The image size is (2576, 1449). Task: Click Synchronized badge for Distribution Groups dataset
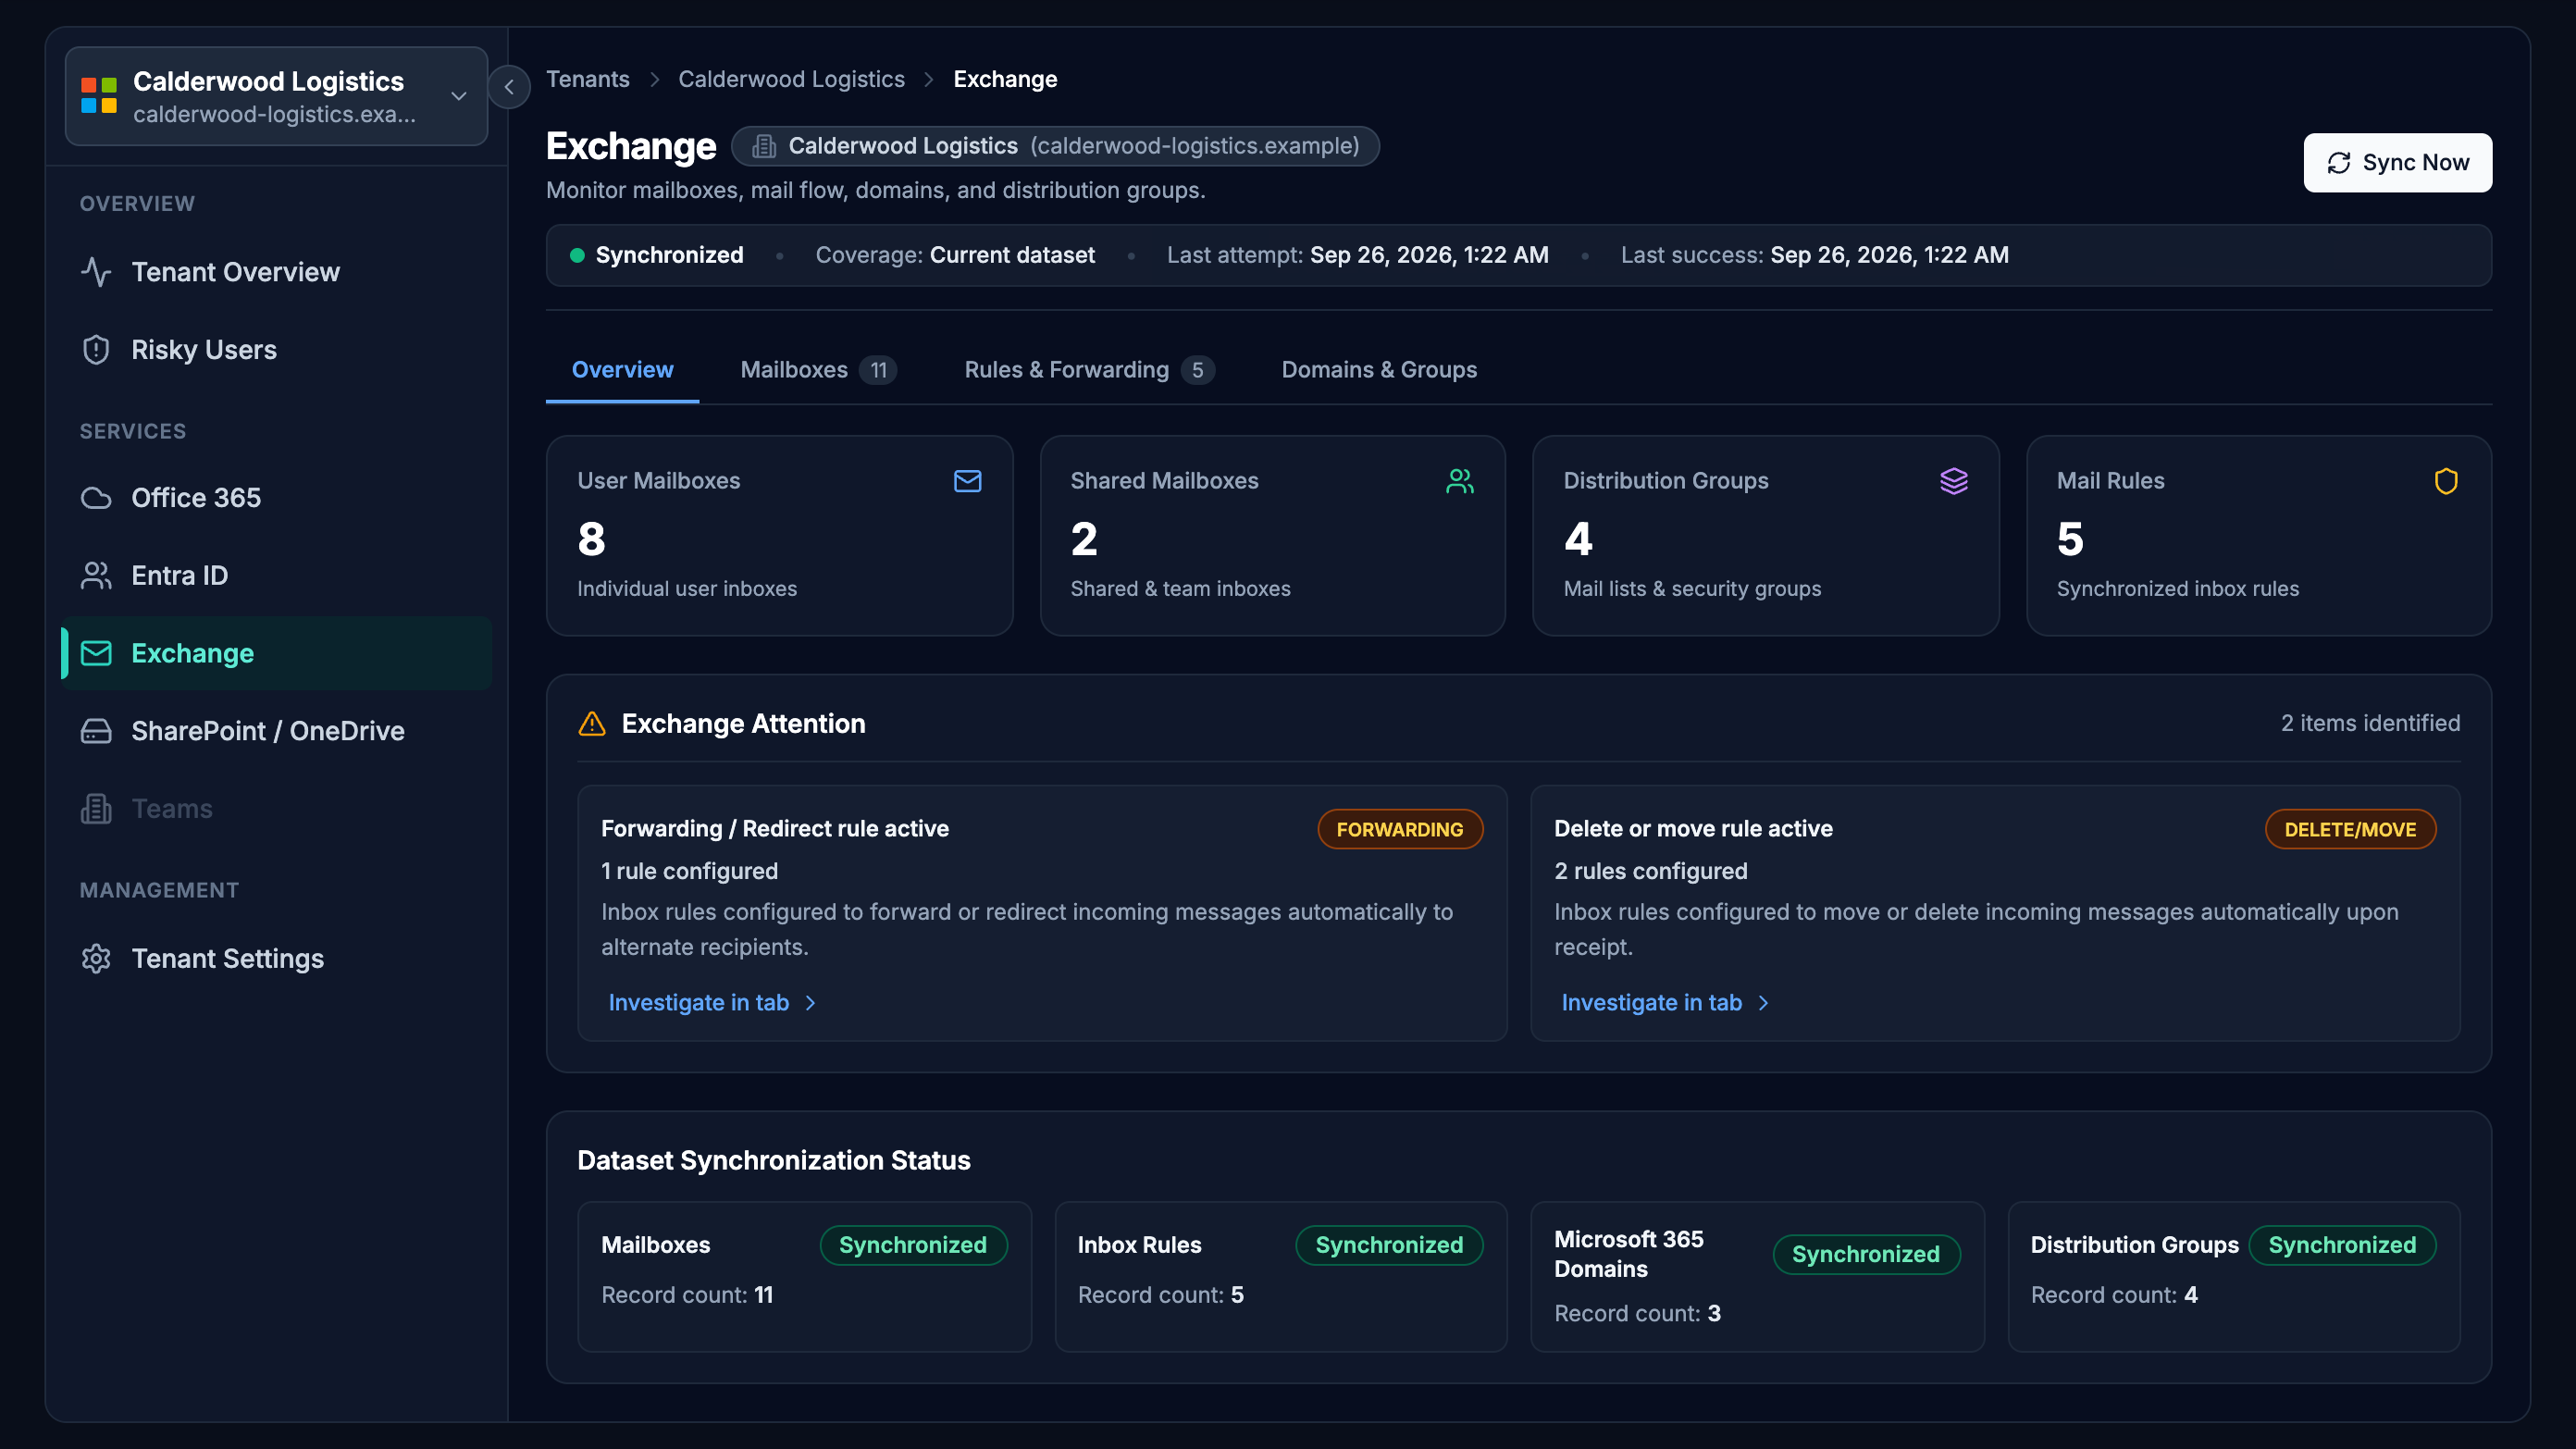click(2342, 1245)
